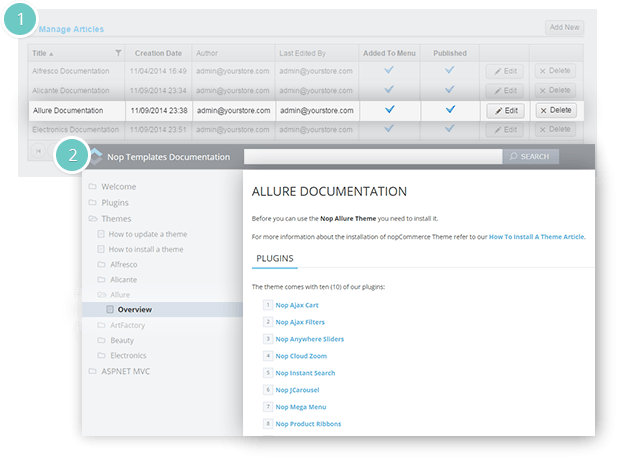Open the Nop Instant Search link
This screenshot has width=620, height=460.
click(305, 373)
